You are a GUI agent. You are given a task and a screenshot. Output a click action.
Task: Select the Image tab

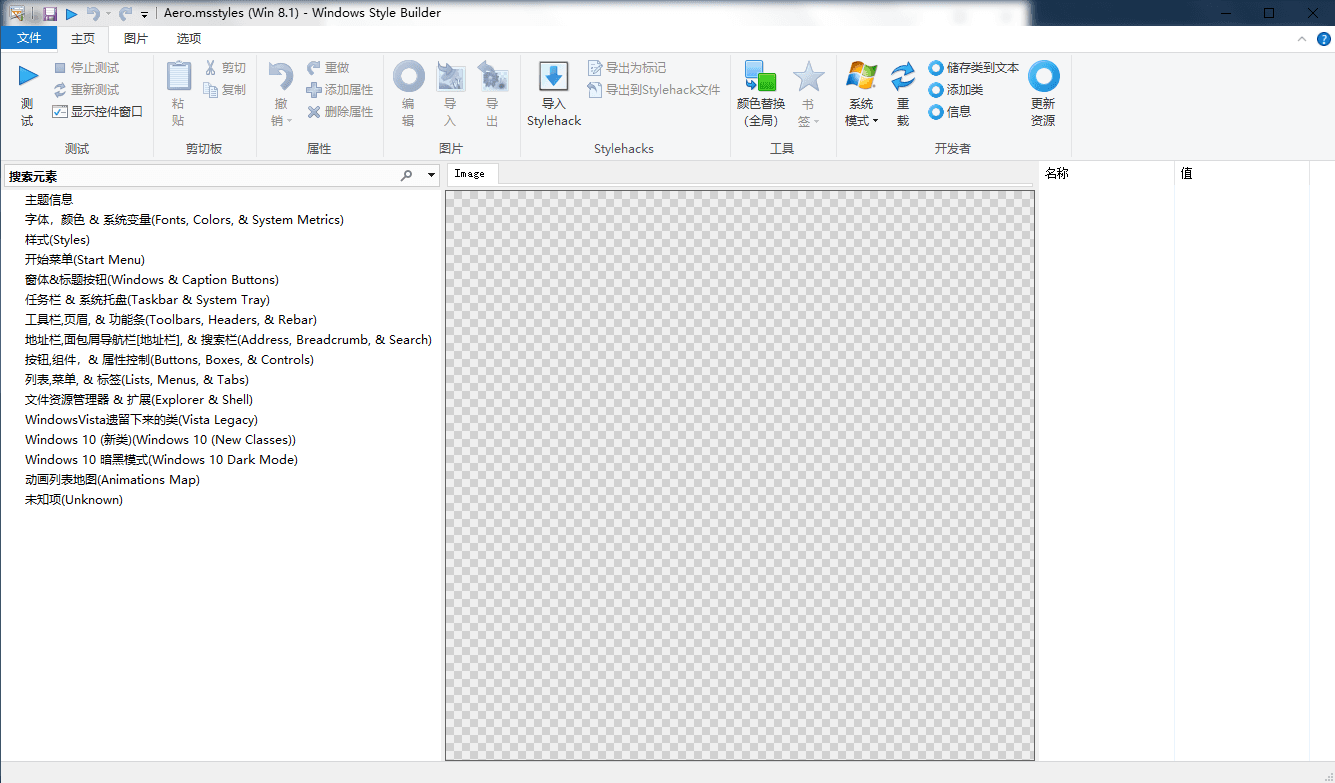pos(470,174)
